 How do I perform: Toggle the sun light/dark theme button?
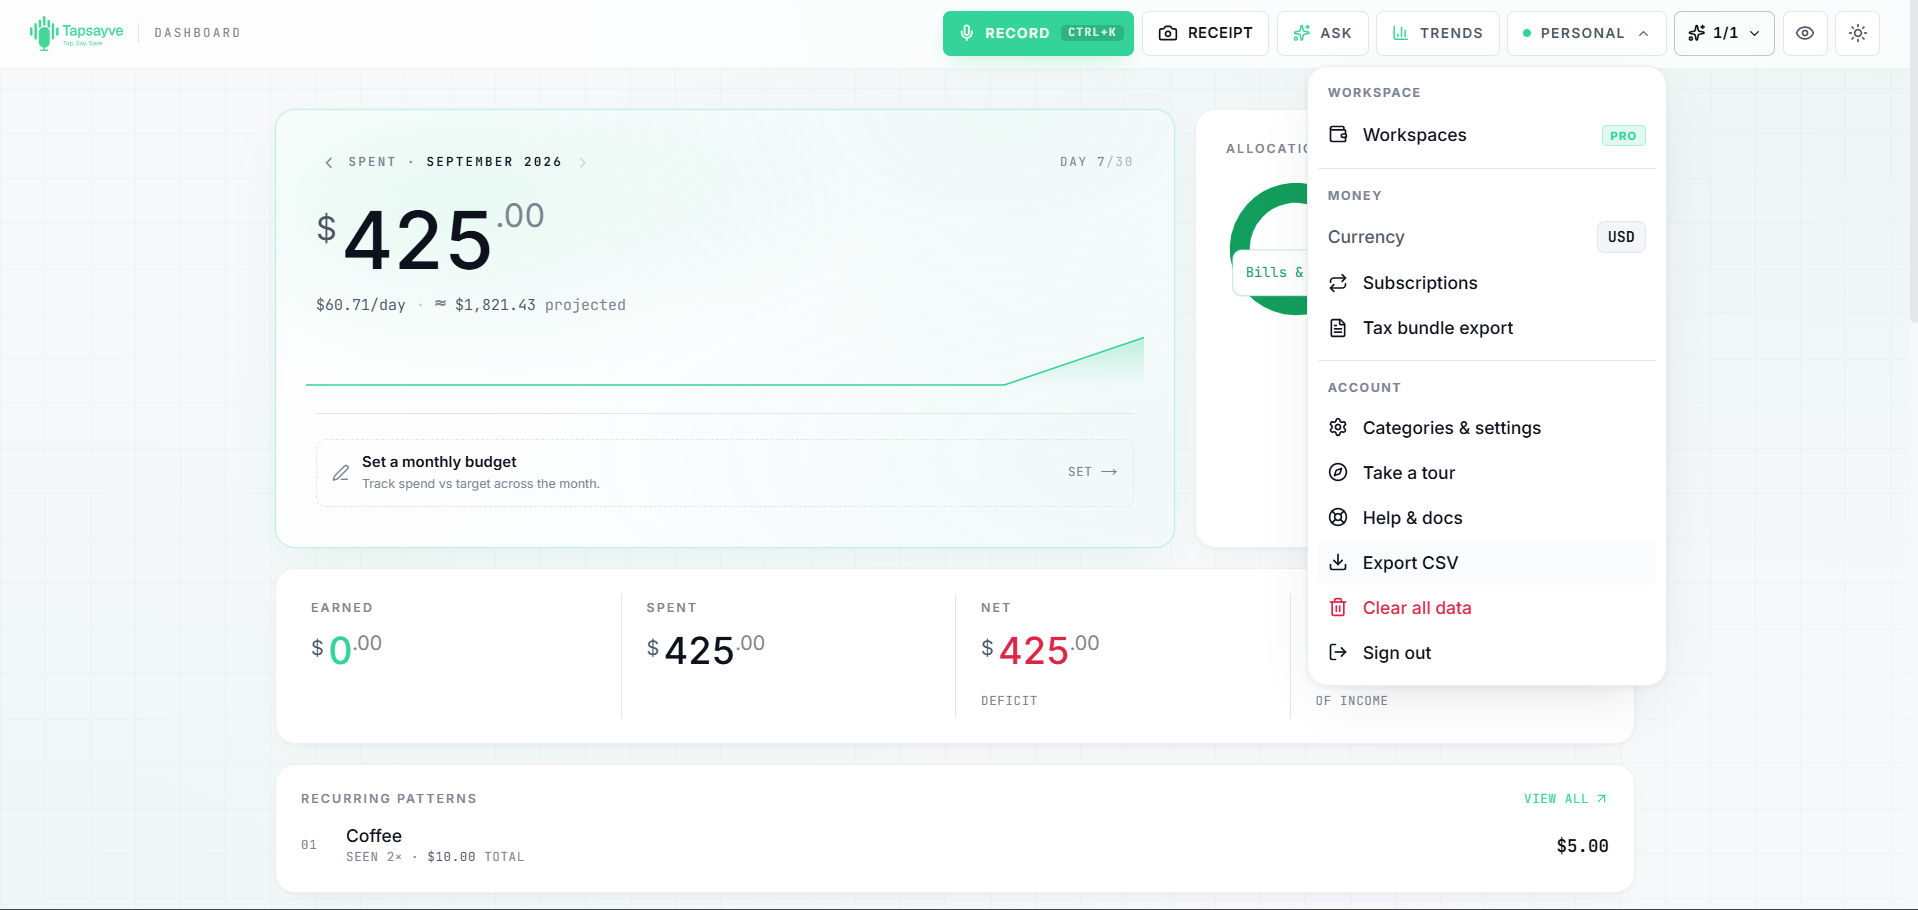click(x=1858, y=33)
